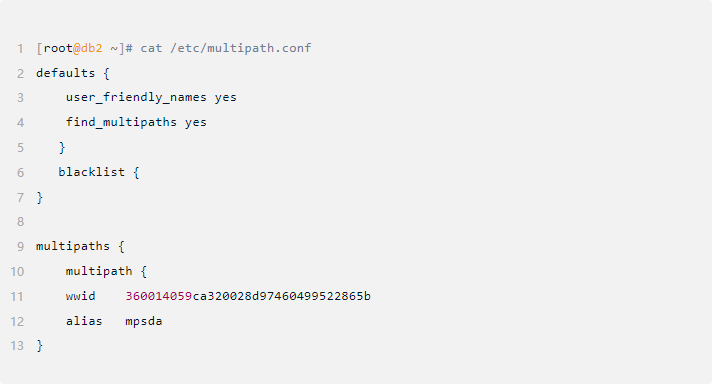Click the closing brace on line 13

coord(40,345)
